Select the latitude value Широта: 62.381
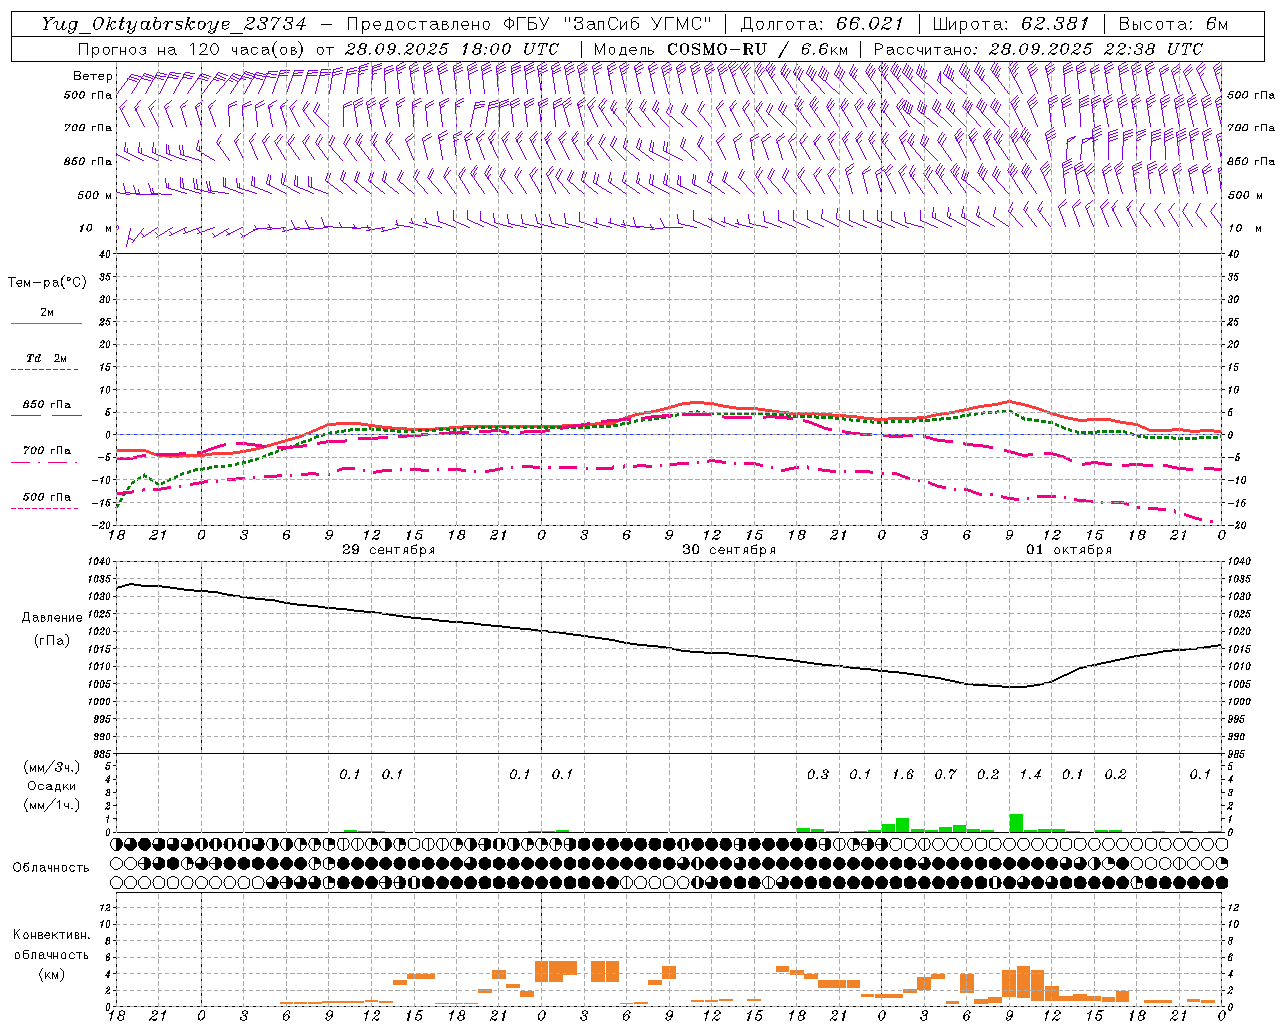 click(1011, 24)
